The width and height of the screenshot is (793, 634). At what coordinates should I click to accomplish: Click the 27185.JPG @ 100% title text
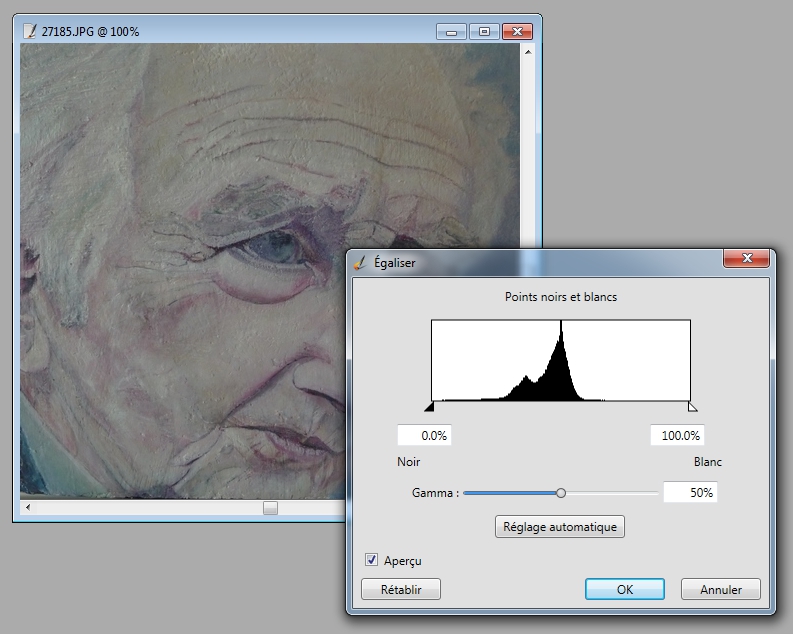[x=90, y=31]
